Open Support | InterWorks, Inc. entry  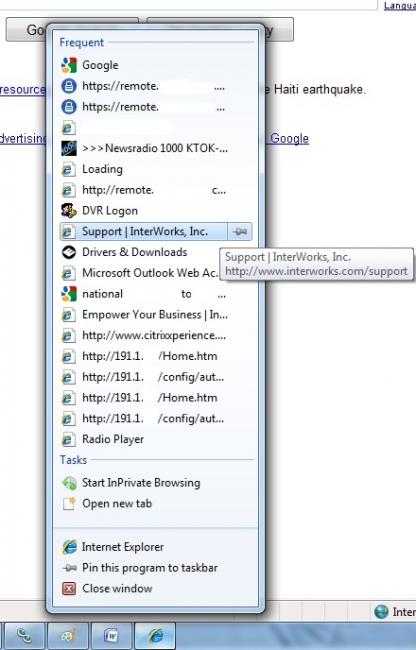pos(143,231)
